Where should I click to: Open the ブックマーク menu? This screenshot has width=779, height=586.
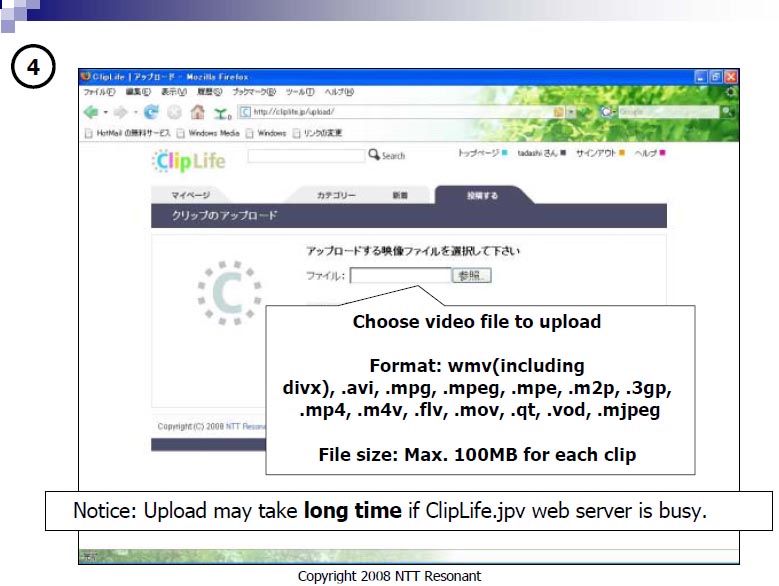(x=253, y=92)
